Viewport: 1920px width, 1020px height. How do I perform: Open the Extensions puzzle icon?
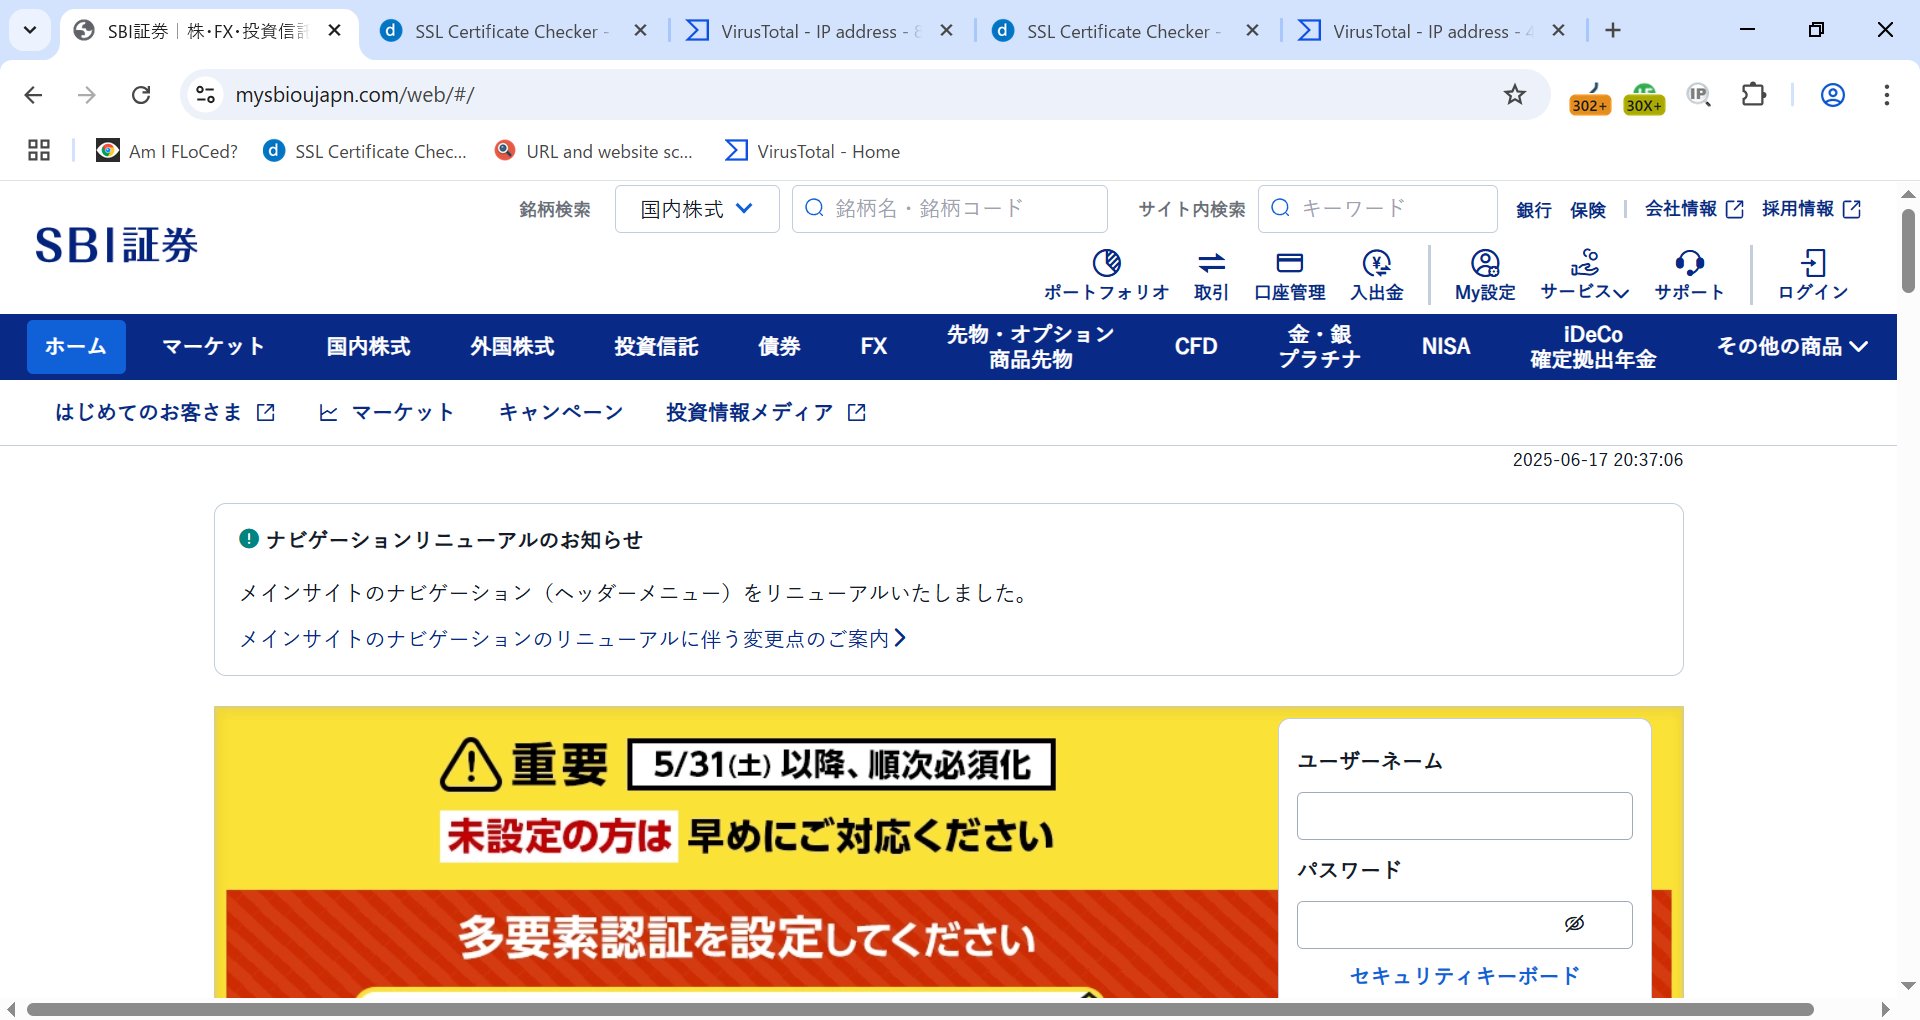coord(1754,95)
